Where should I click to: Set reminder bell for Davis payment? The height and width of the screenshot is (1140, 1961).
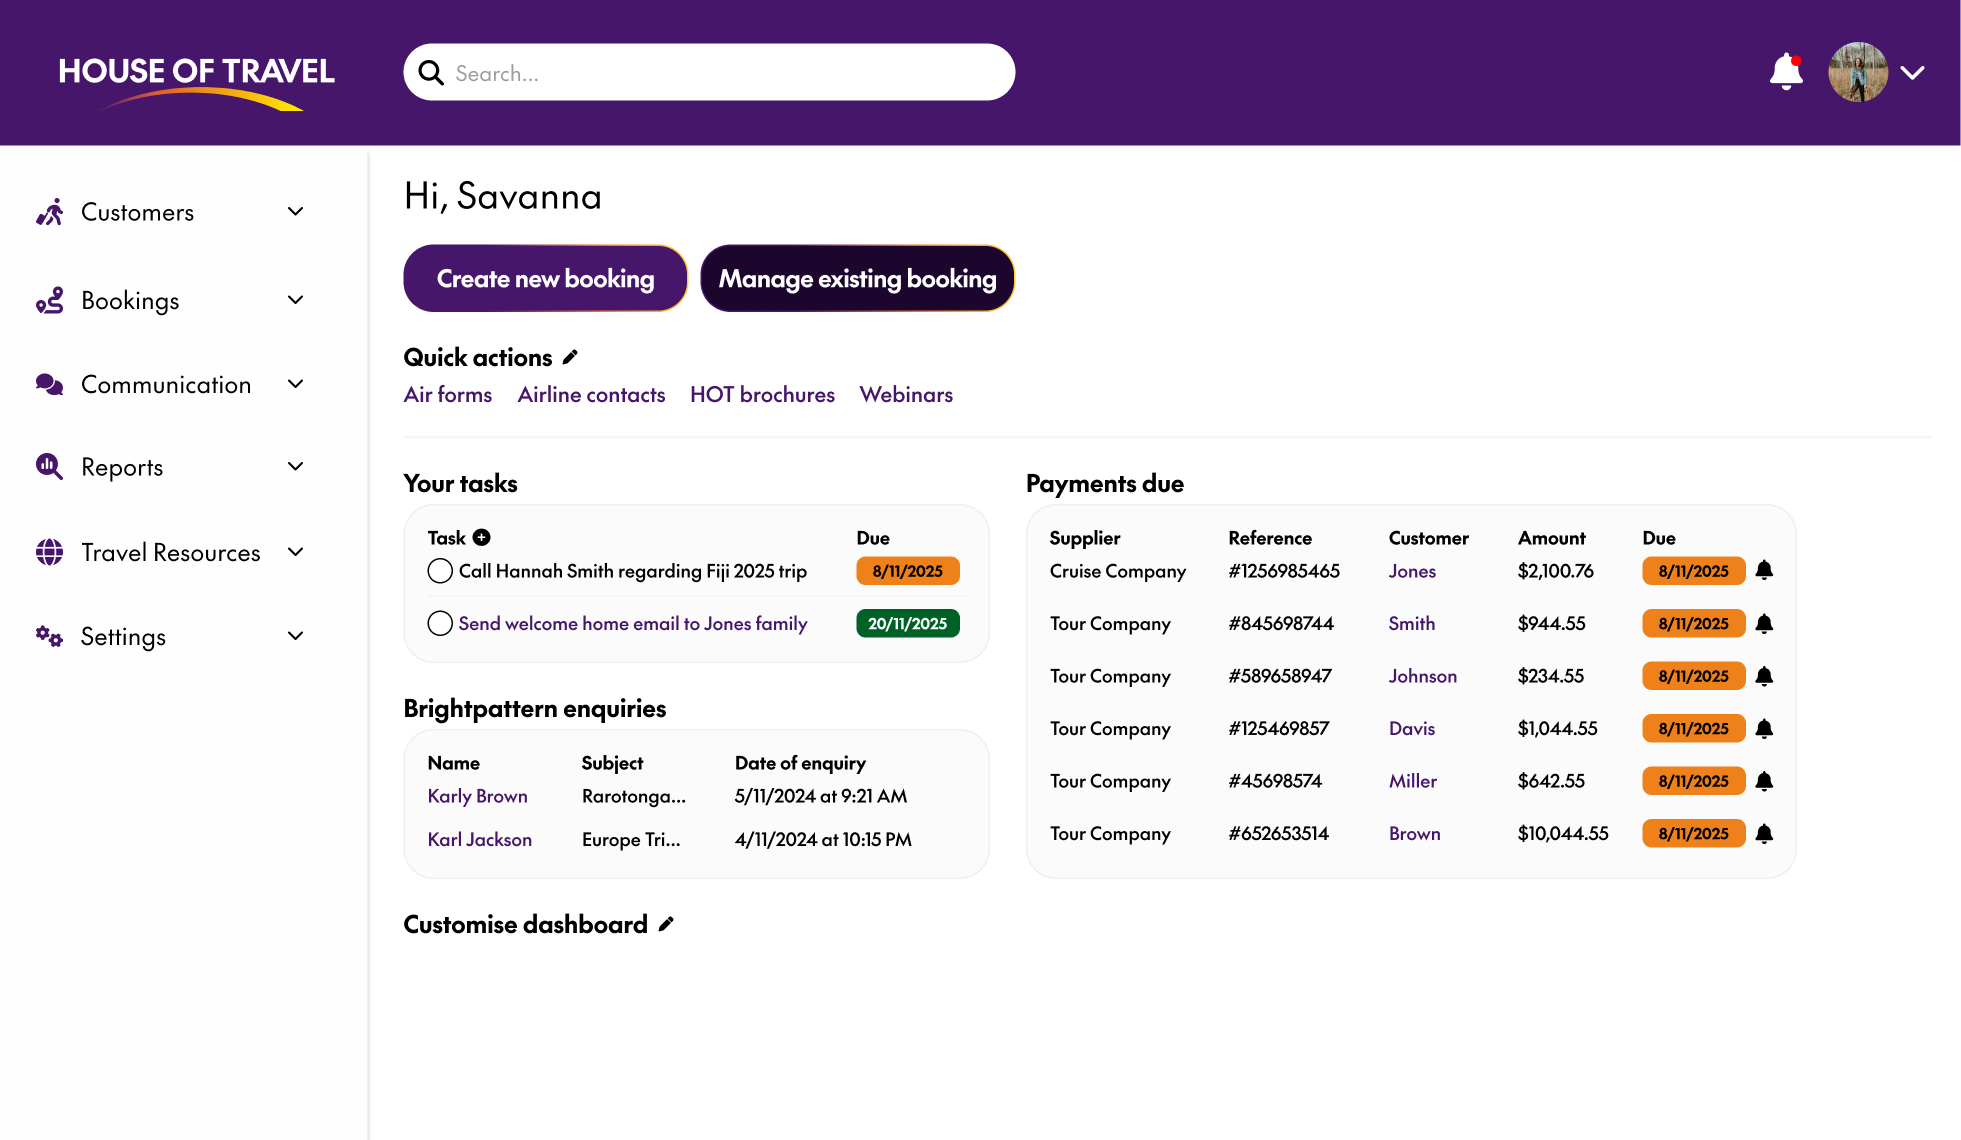click(1764, 728)
